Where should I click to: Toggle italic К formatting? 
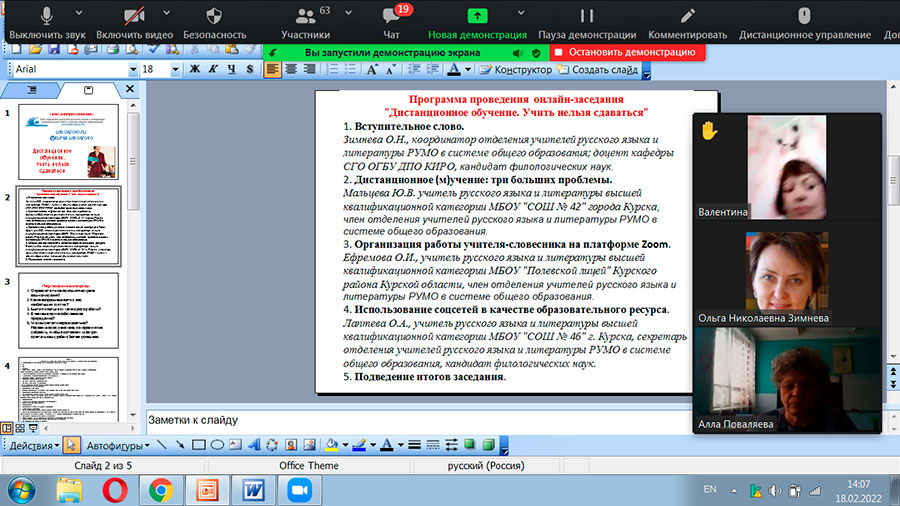pyautogui.click(x=213, y=69)
